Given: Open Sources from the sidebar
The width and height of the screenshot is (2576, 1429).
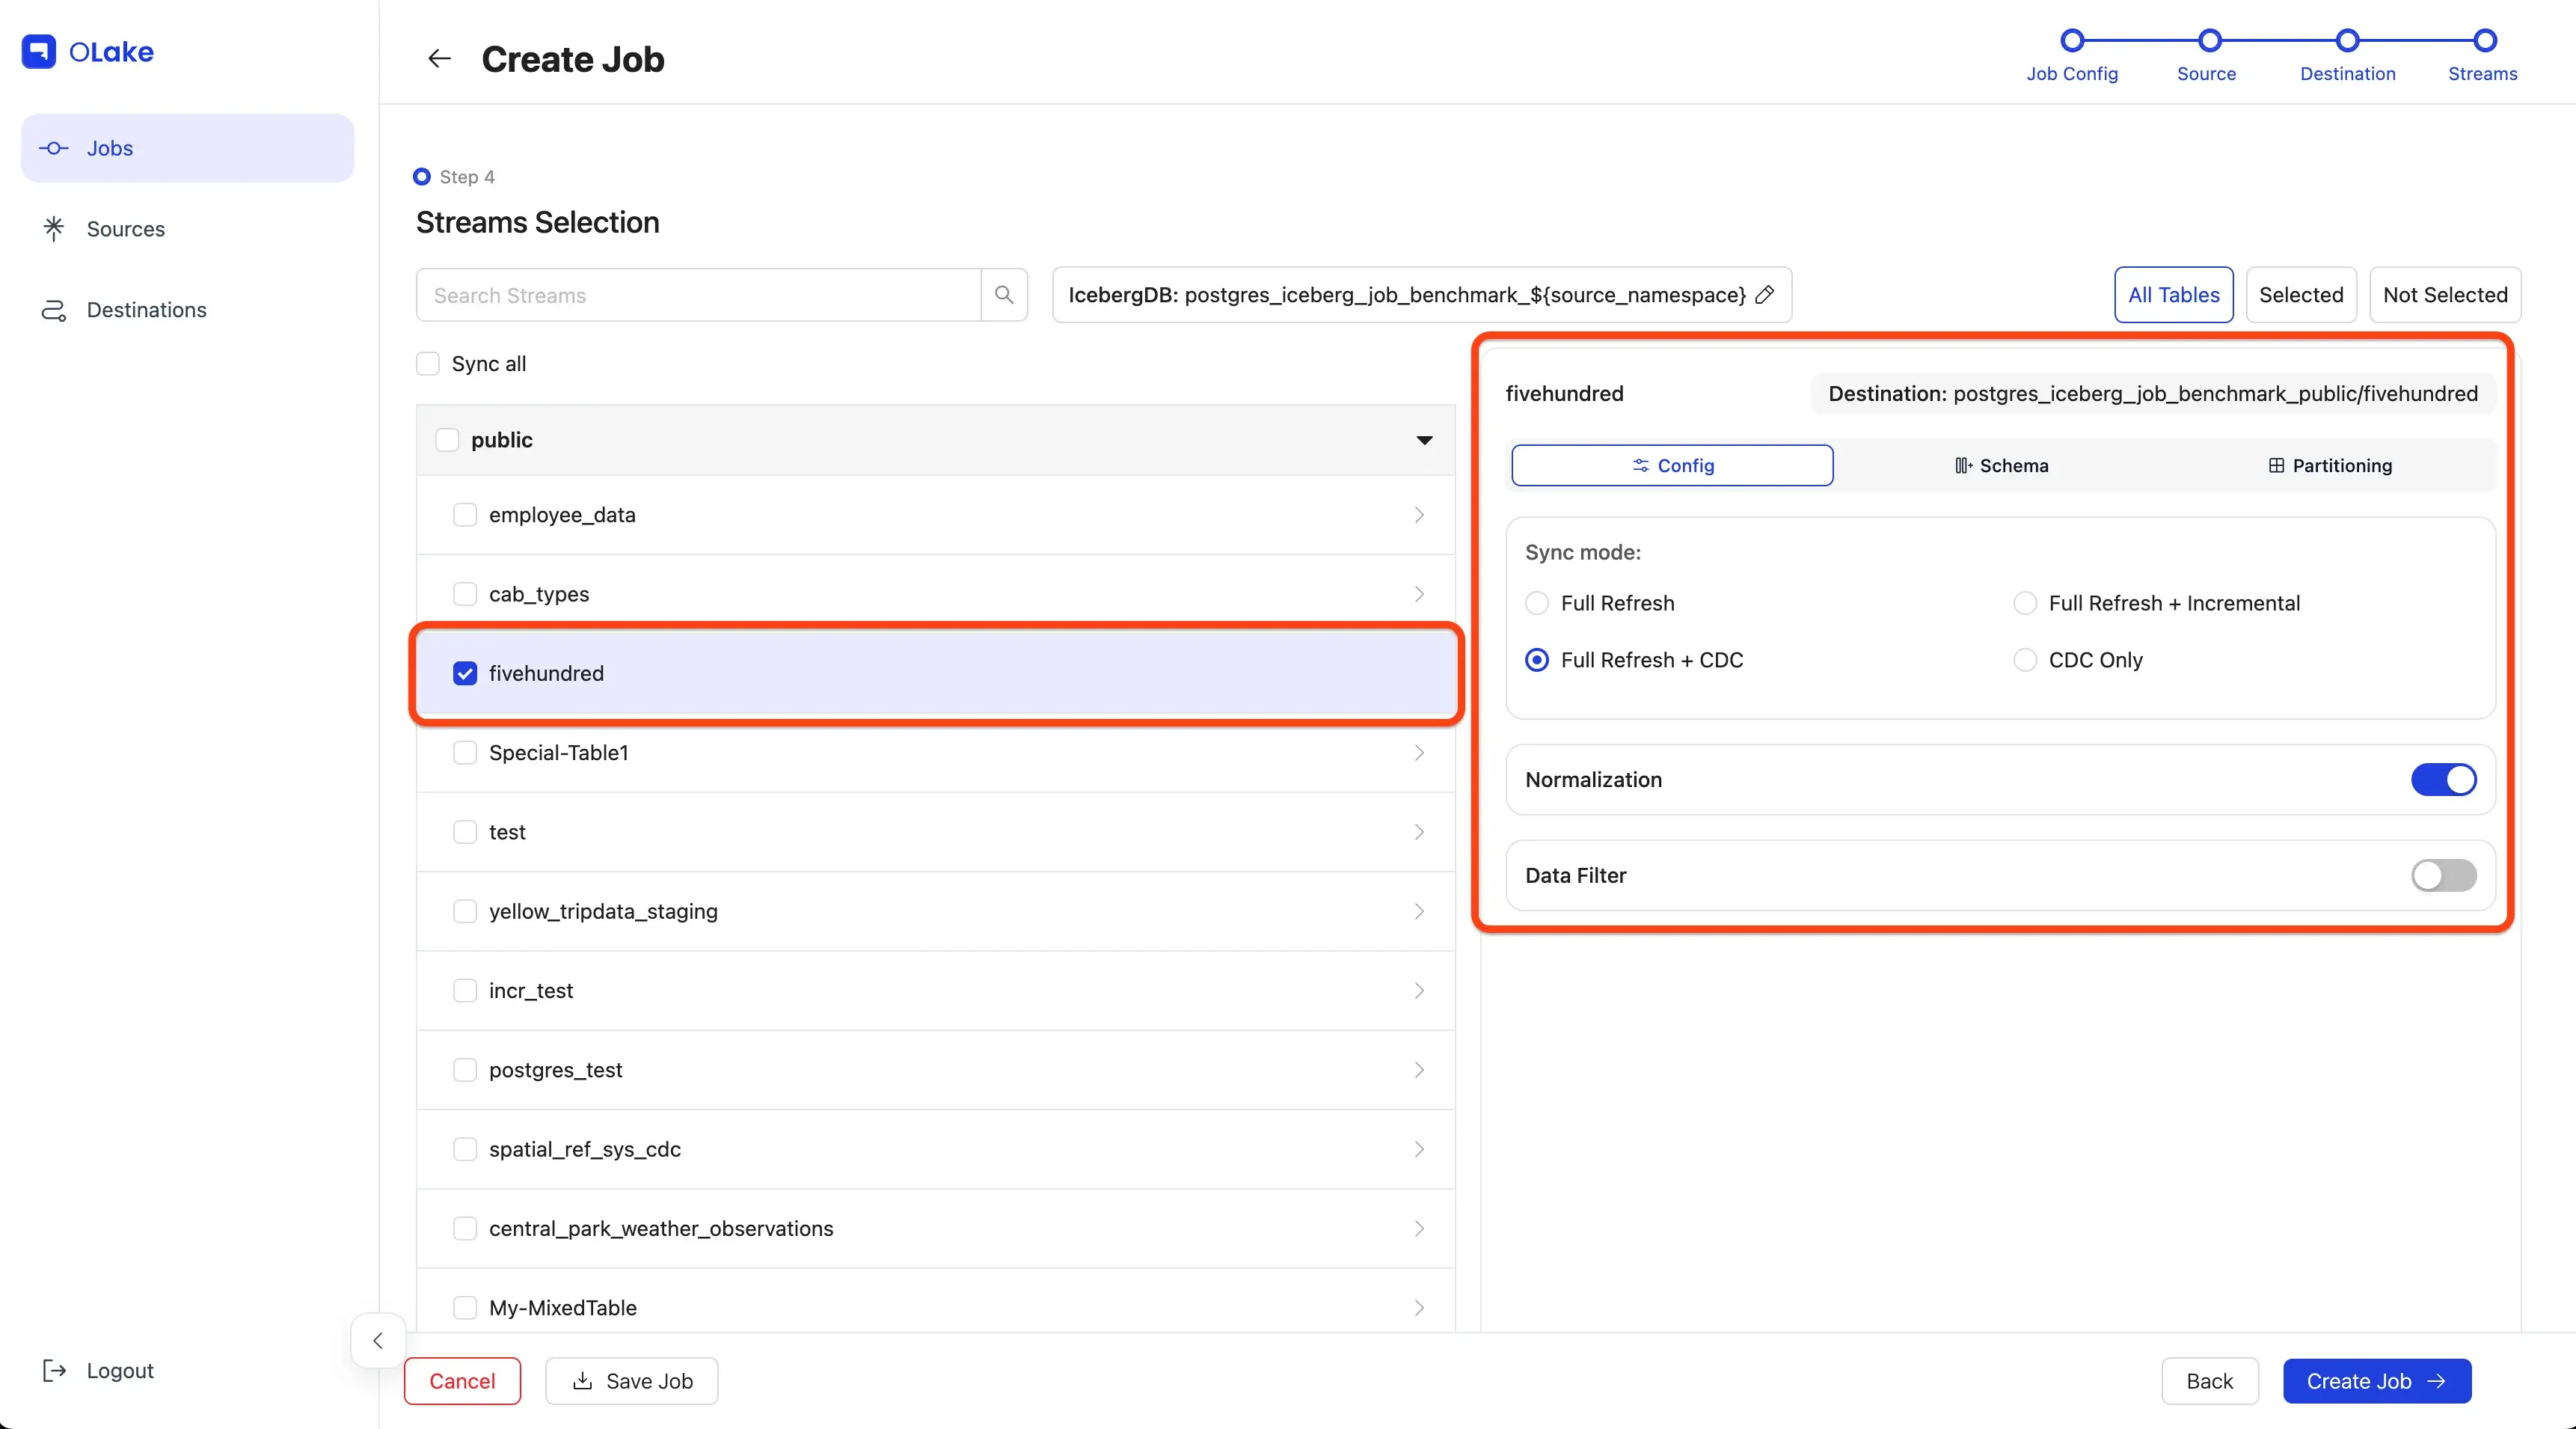Looking at the screenshot, I should point(125,229).
